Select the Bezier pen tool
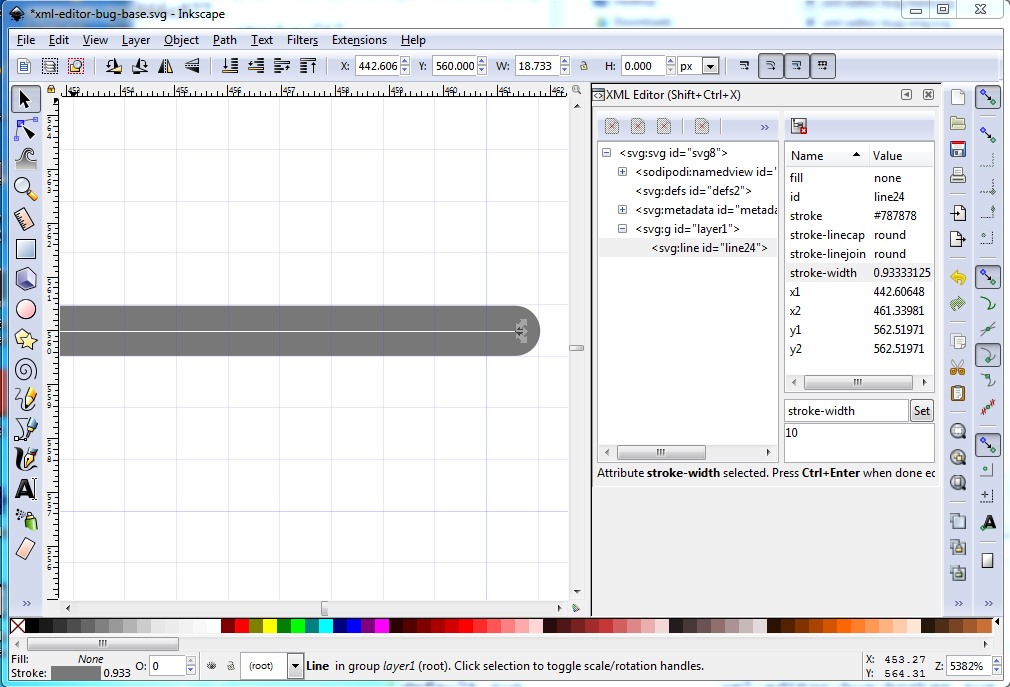 click(25, 429)
